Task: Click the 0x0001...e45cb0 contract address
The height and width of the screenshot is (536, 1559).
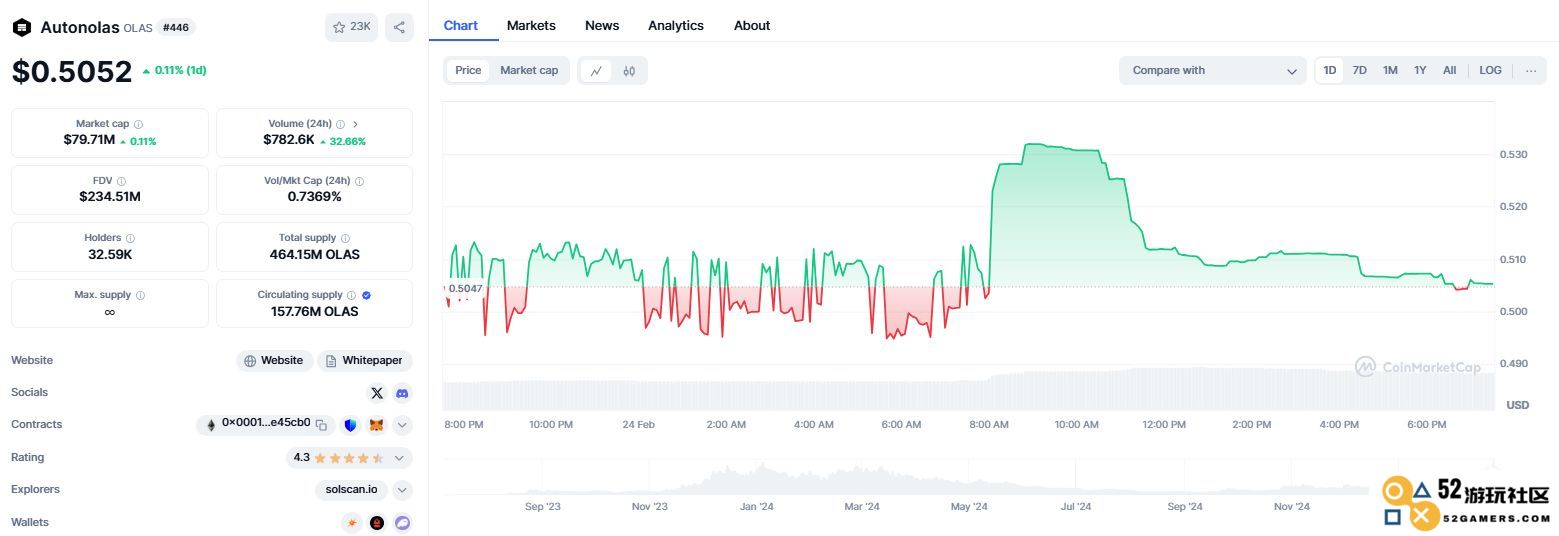Action: click(x=266, y=423)
